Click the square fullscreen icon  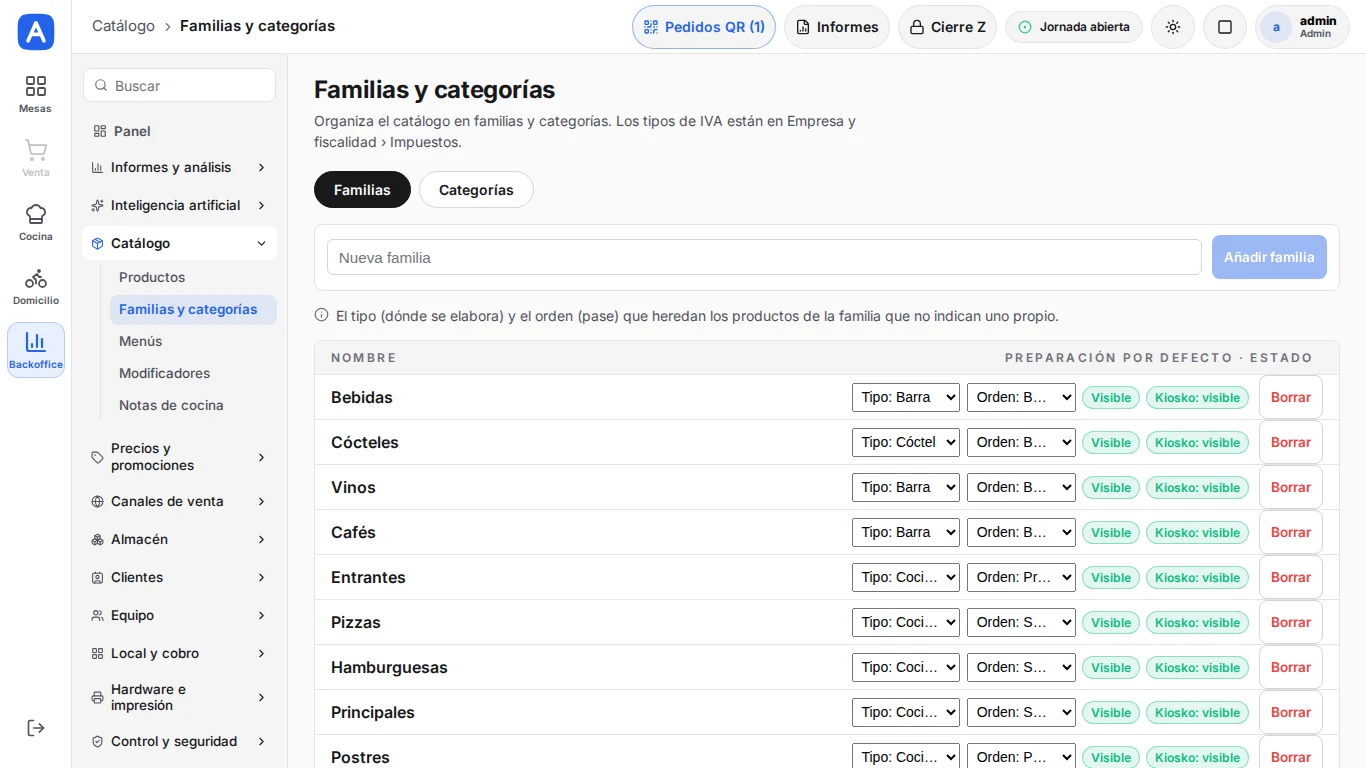[1225, 27]
